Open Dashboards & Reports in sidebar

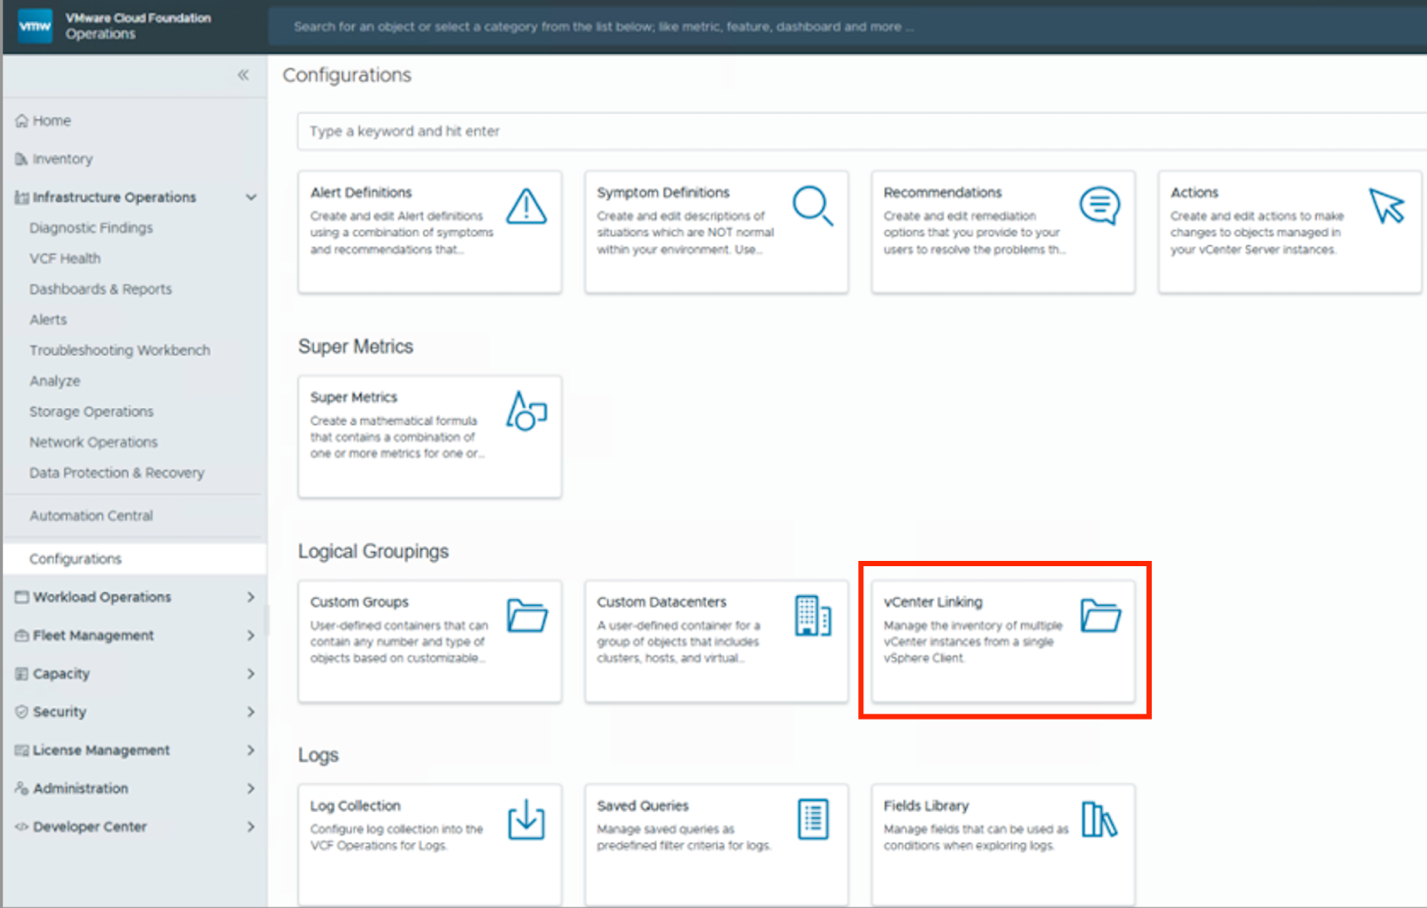pyautogui.click(x=101, y=289)
